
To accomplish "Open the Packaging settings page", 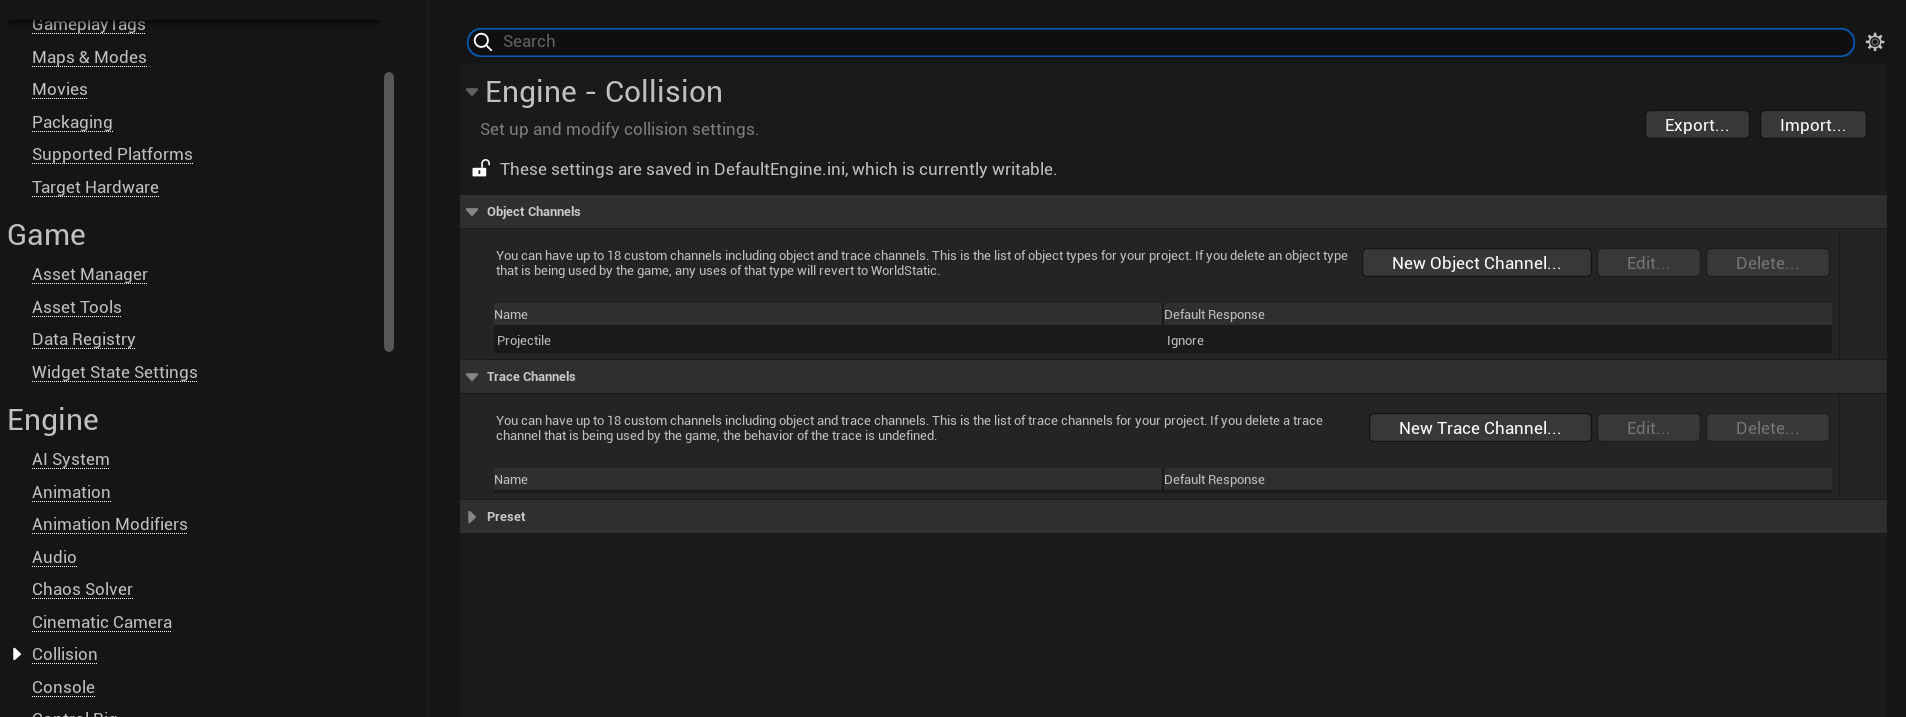I will tap(72, 122).
